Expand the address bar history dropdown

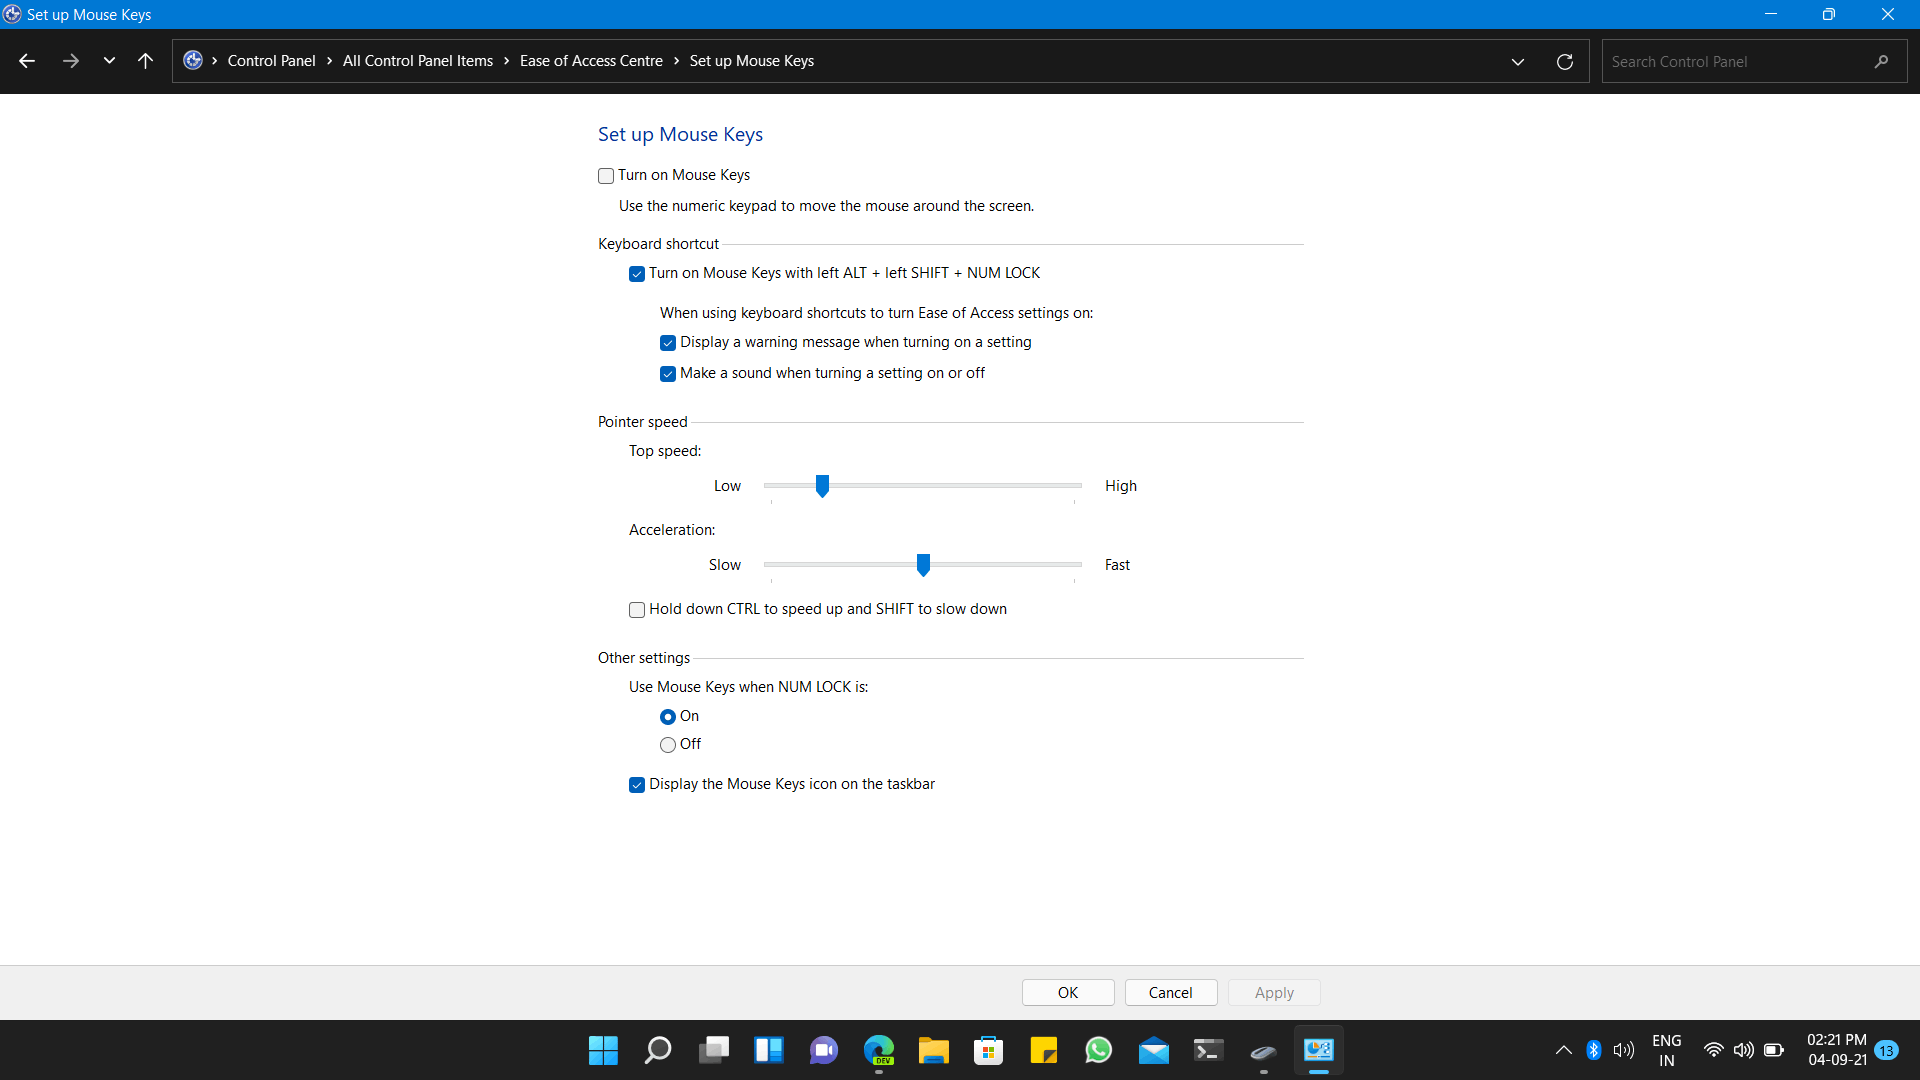1518,62
